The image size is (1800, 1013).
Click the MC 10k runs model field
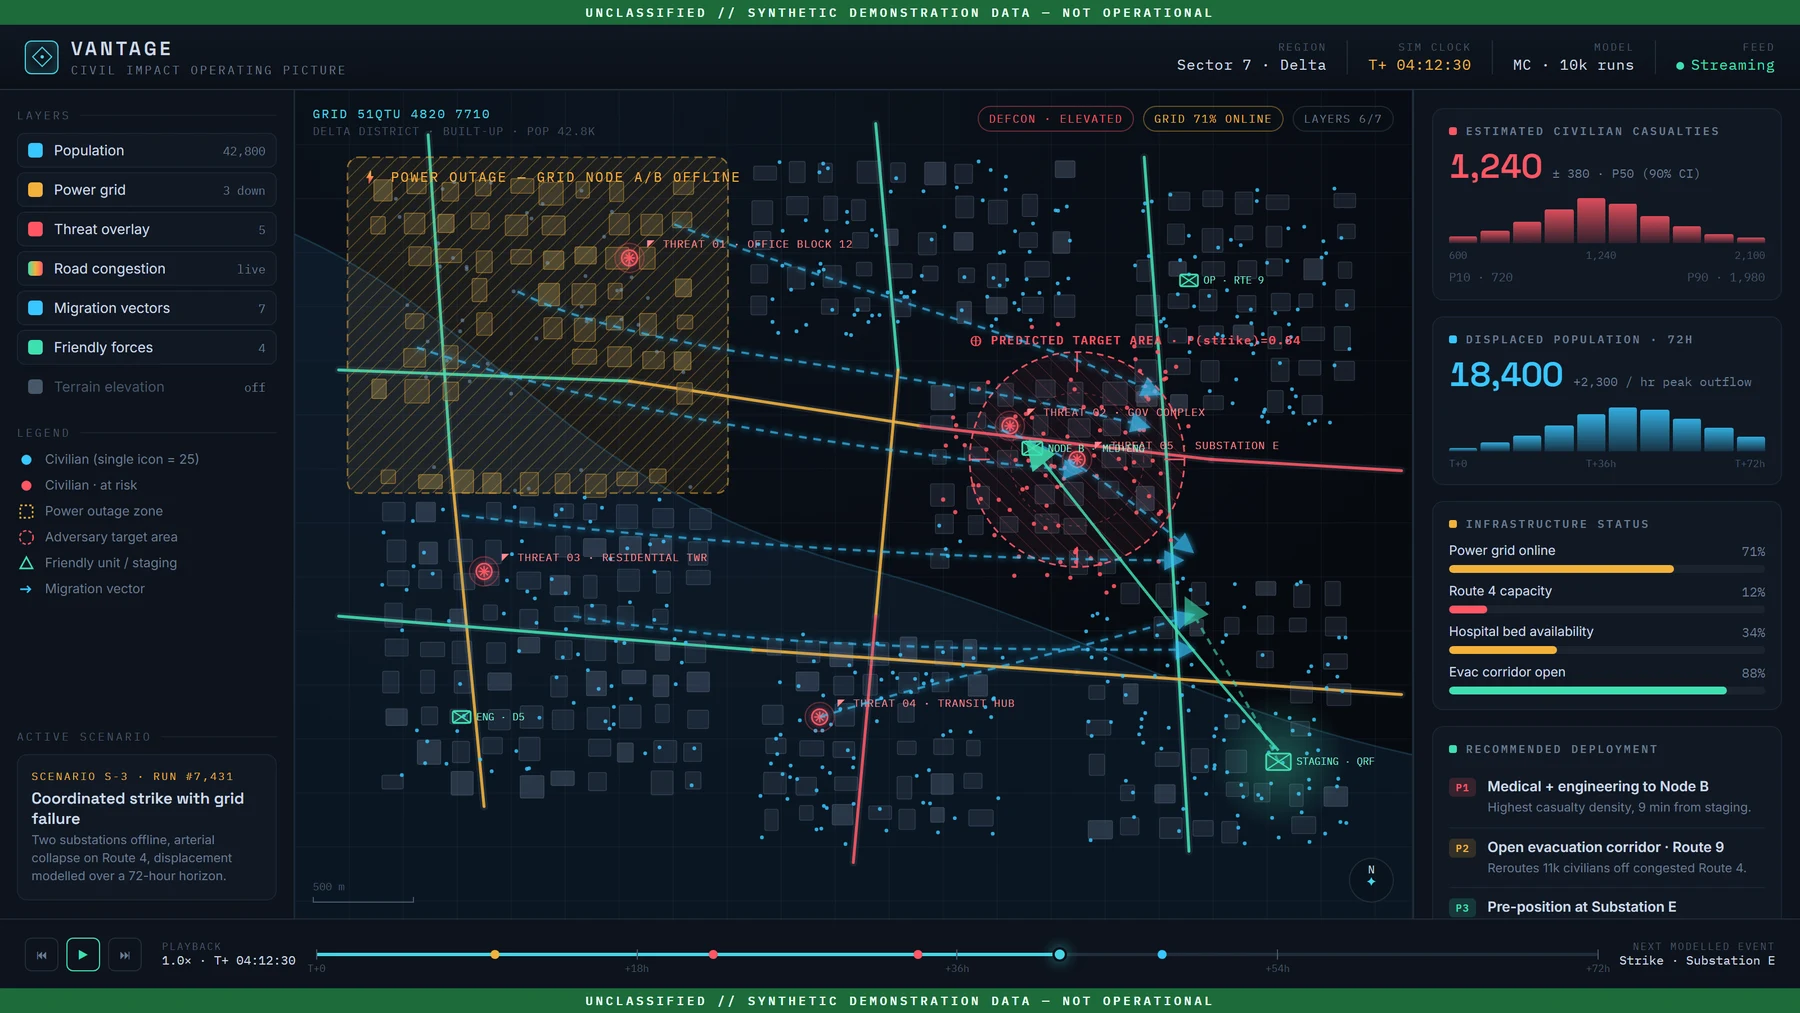[x=1573, y=57]
